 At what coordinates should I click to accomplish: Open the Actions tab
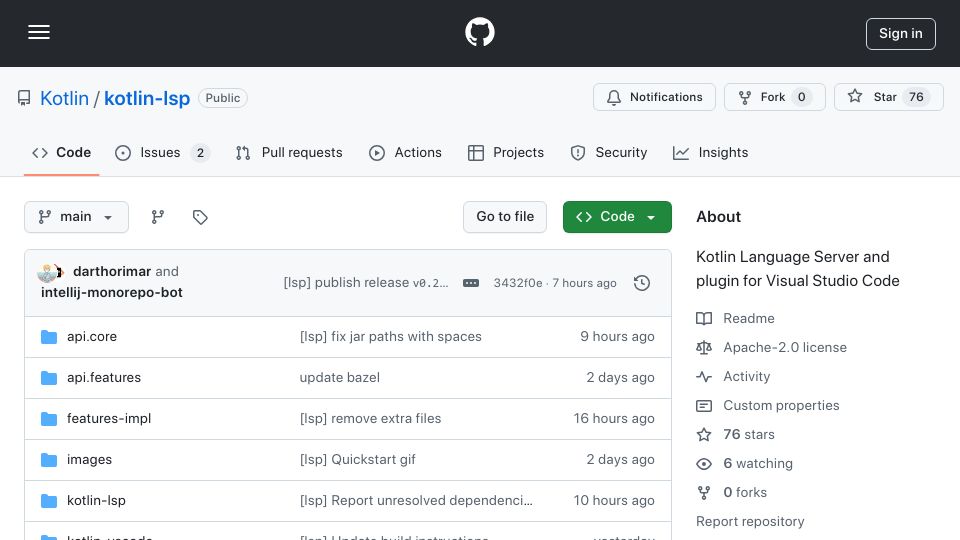[x=405, y=152]
